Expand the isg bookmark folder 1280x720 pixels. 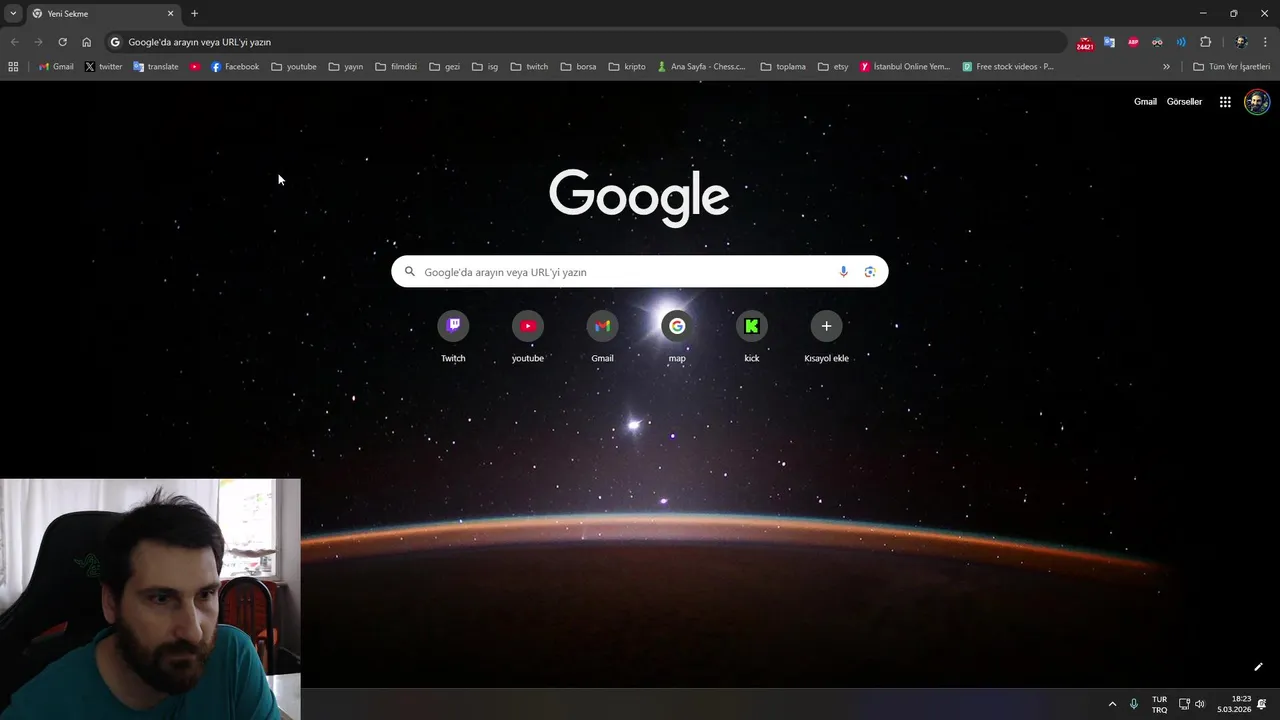[485, 67]
